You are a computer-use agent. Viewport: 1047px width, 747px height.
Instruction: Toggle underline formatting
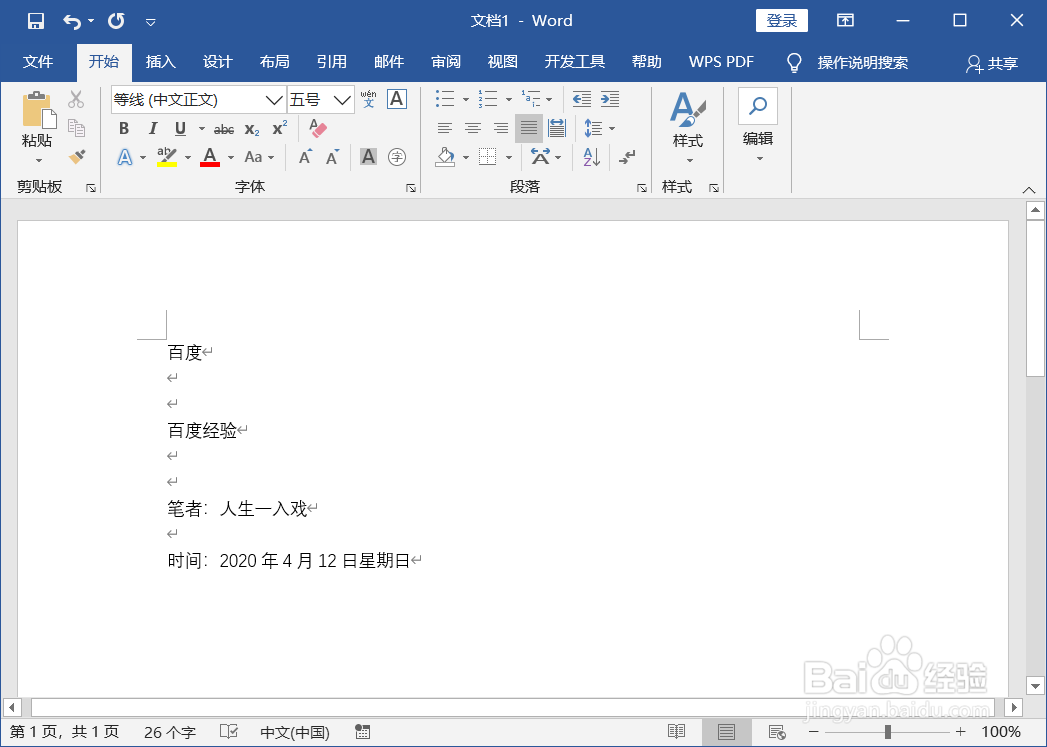coord(180,128)
